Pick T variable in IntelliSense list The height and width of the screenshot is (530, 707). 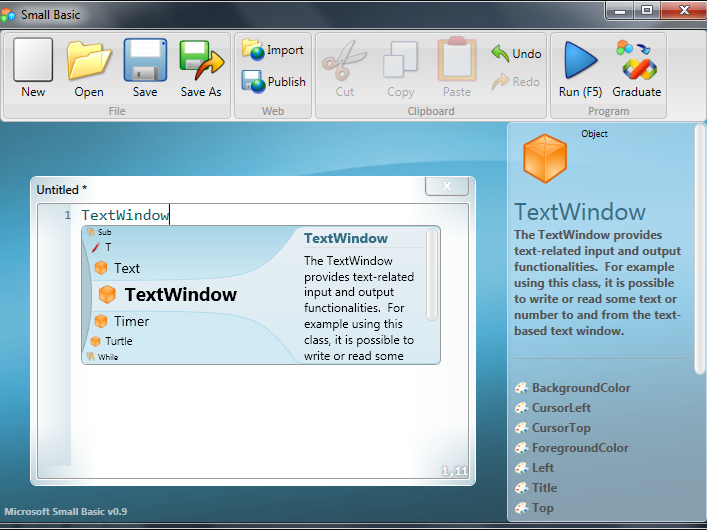click(101, 247)
